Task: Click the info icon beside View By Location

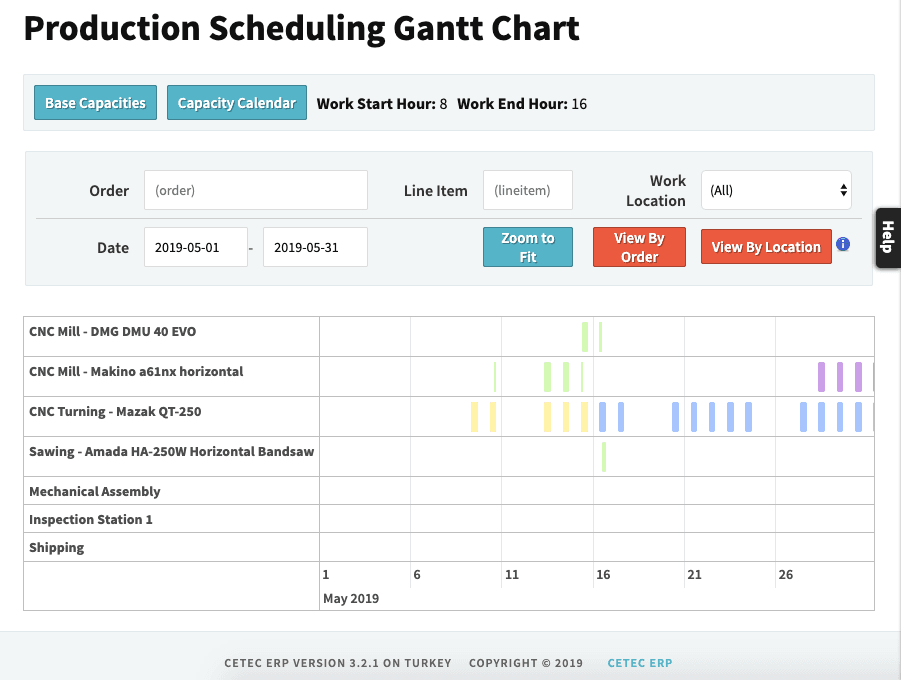Action: point(843,243)
